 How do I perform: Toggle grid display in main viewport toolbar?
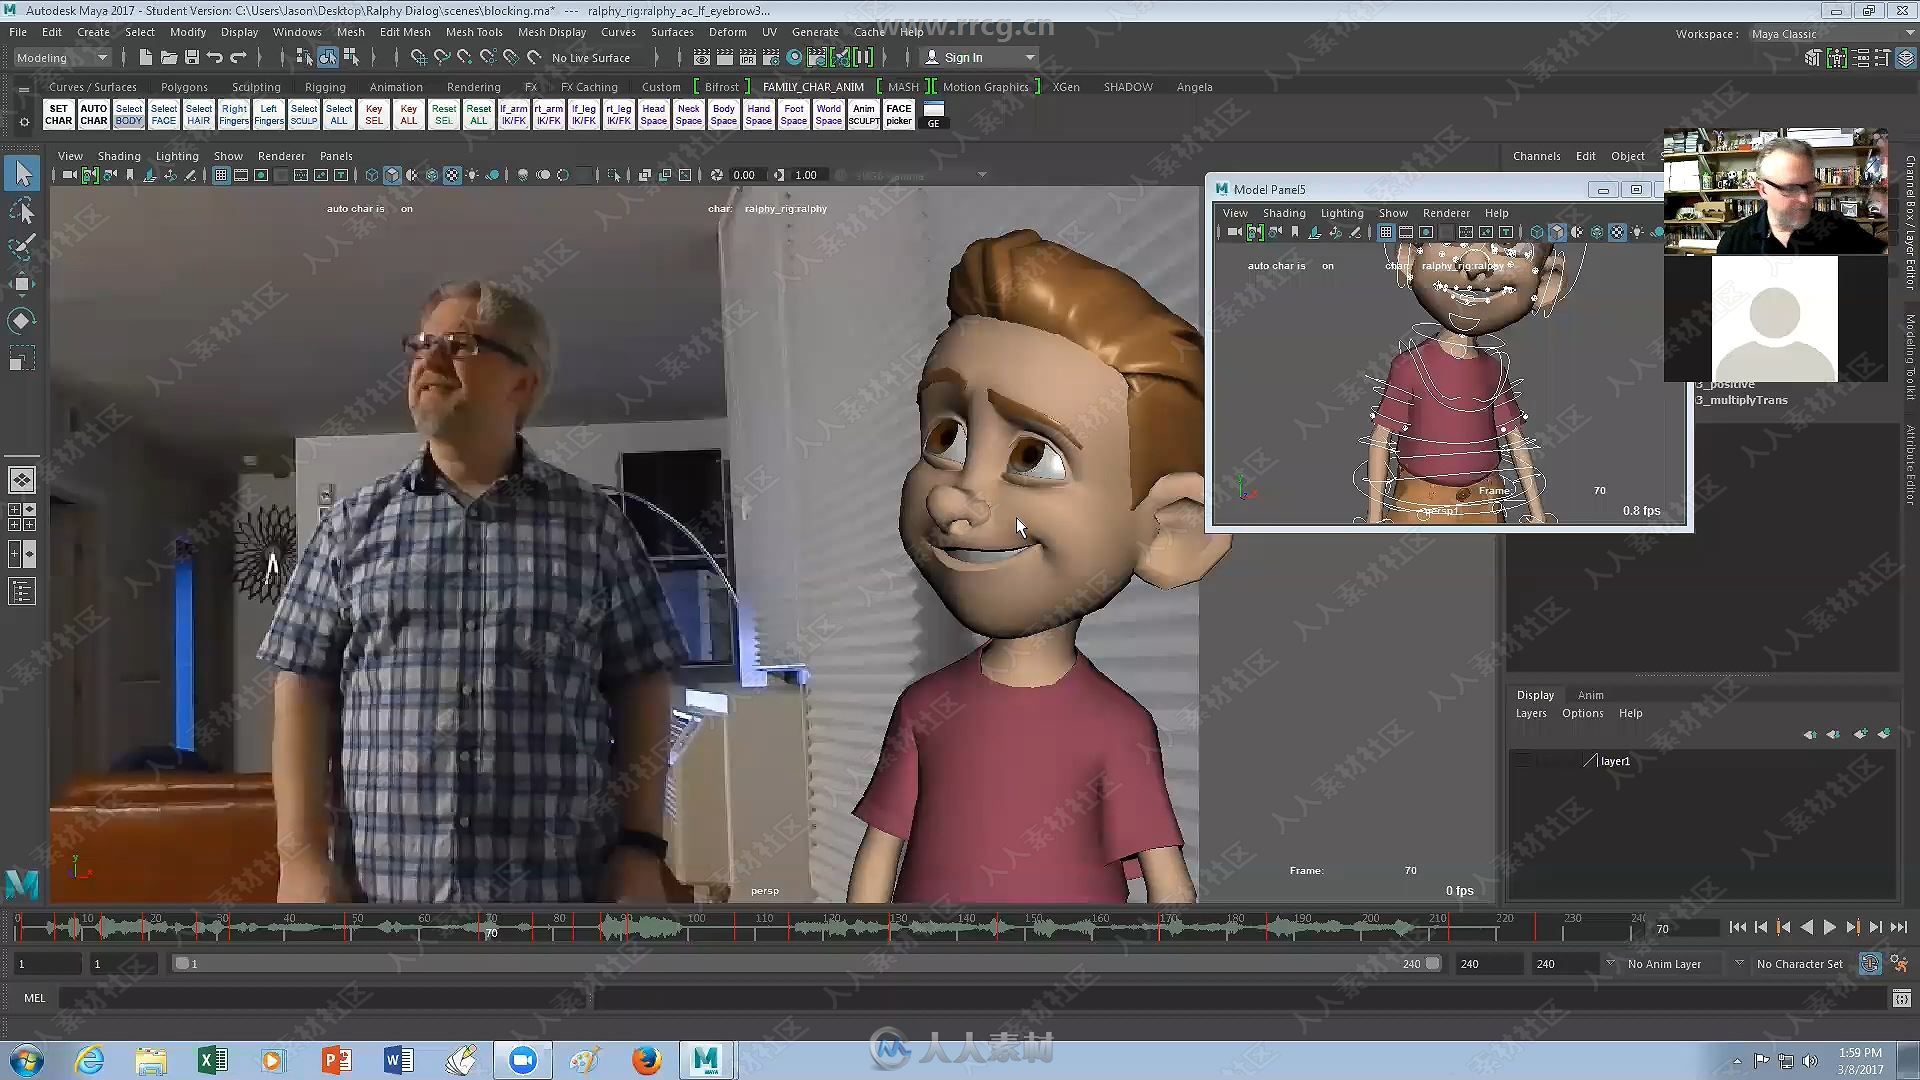coord(221,175)
